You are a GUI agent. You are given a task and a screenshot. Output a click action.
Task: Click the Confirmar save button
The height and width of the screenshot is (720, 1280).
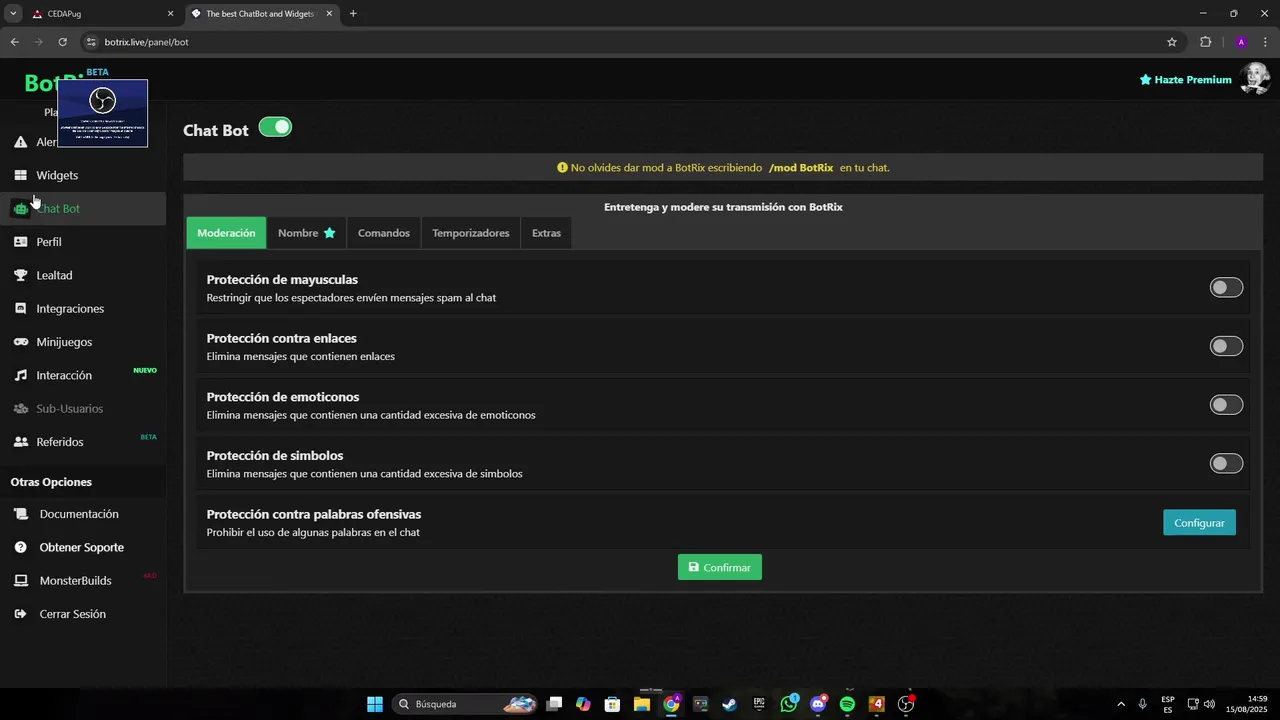[720, 567]
